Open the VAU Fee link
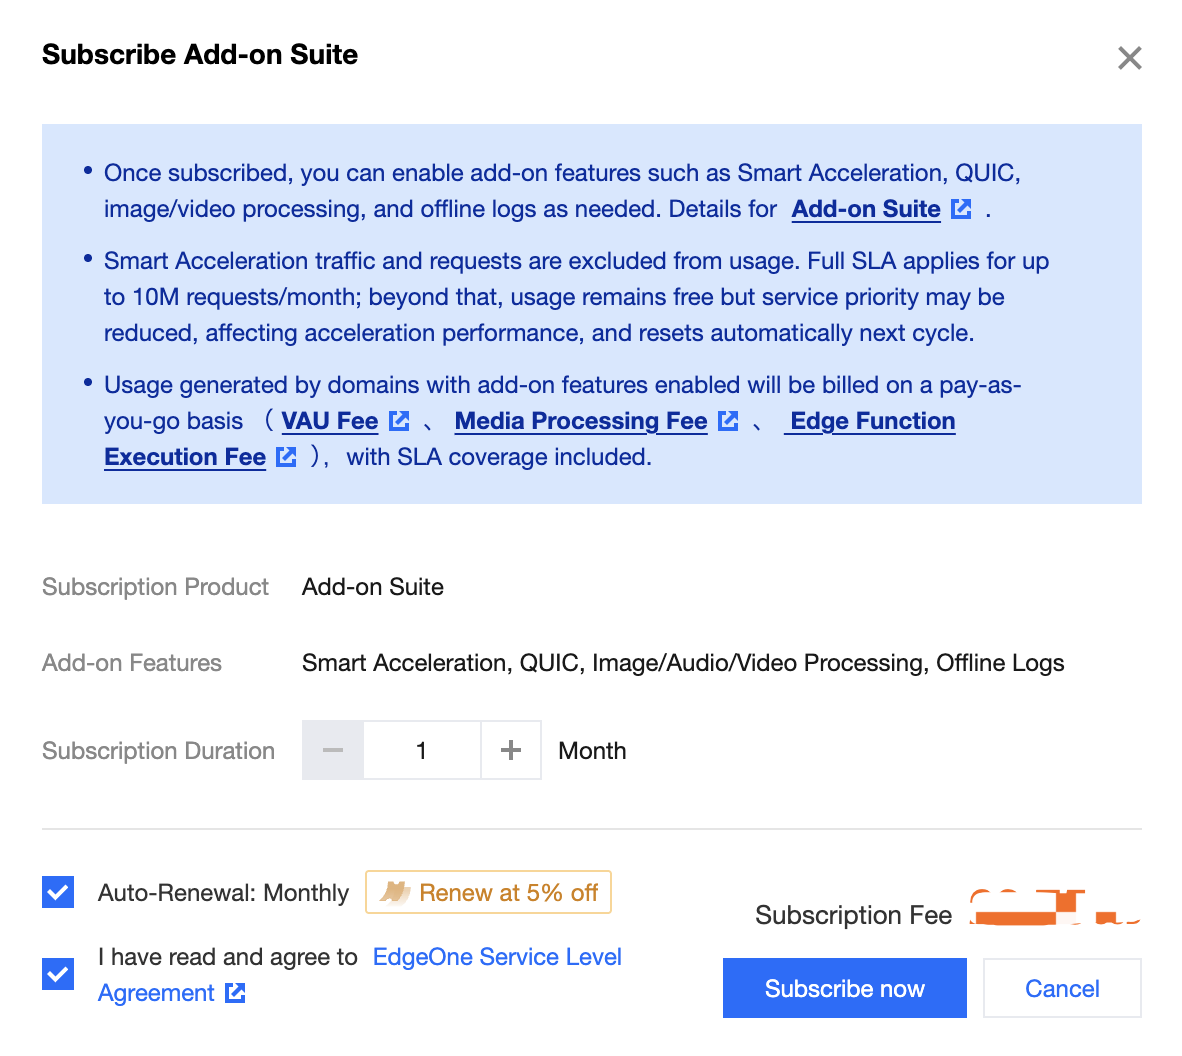 329,421
